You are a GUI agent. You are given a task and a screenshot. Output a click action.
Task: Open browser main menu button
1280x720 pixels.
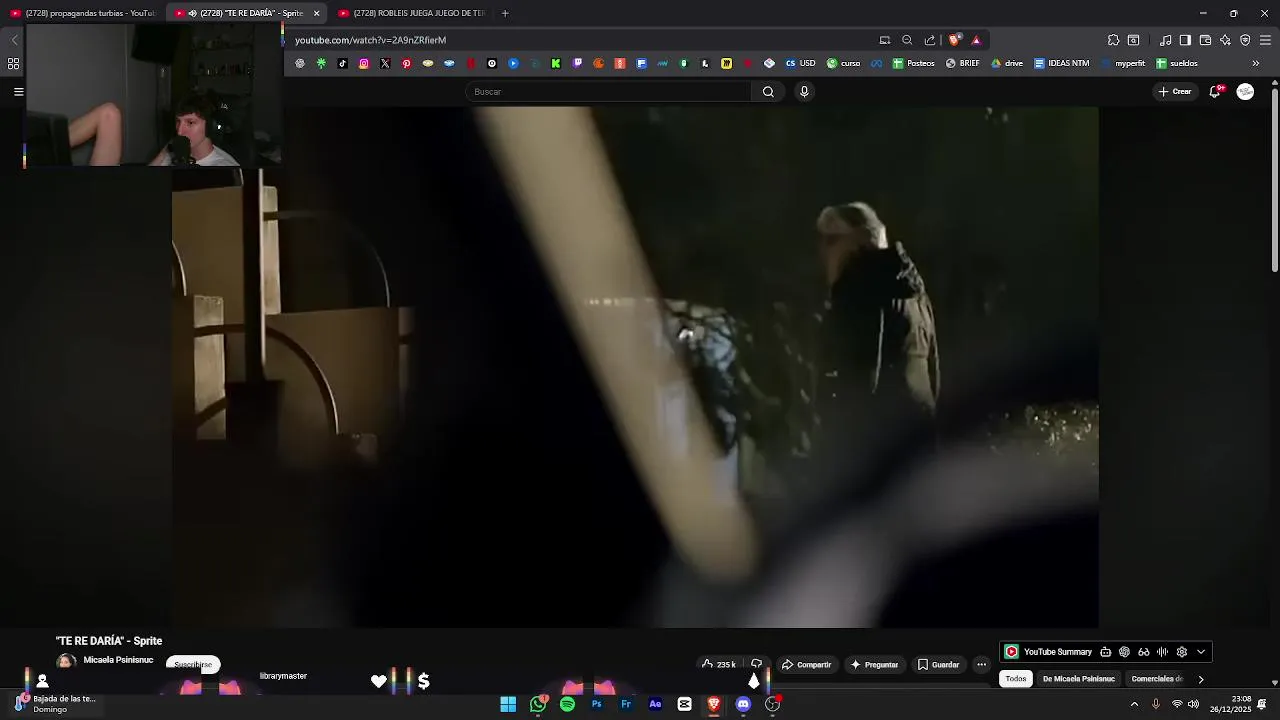coord(1265,40)
